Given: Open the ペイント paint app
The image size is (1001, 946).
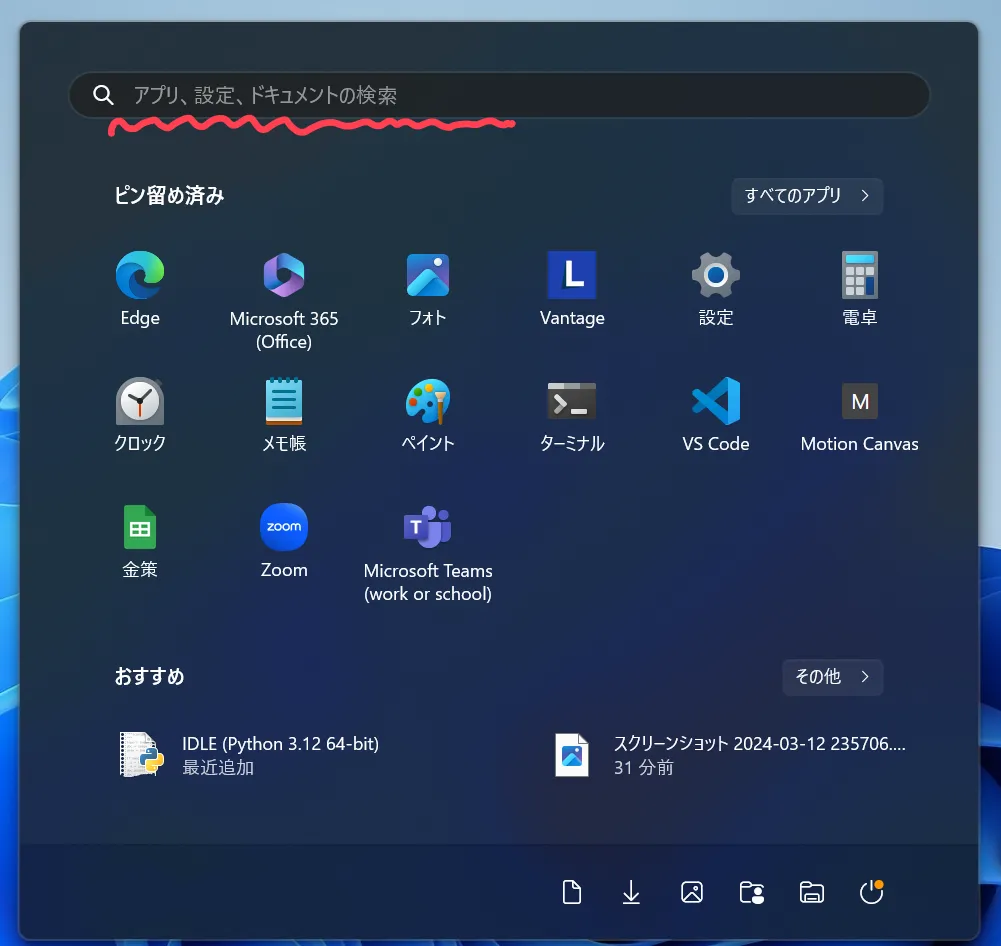Looking at the screenshot, I should pyautogui.click(x=428, y=402).
